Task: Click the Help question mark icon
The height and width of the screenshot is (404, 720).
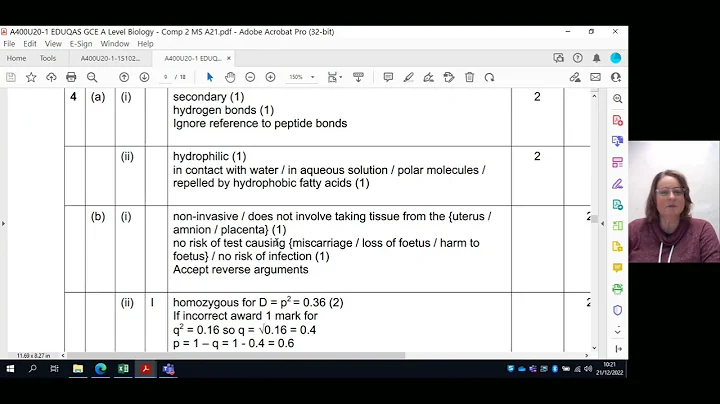Action: [578, 58]
